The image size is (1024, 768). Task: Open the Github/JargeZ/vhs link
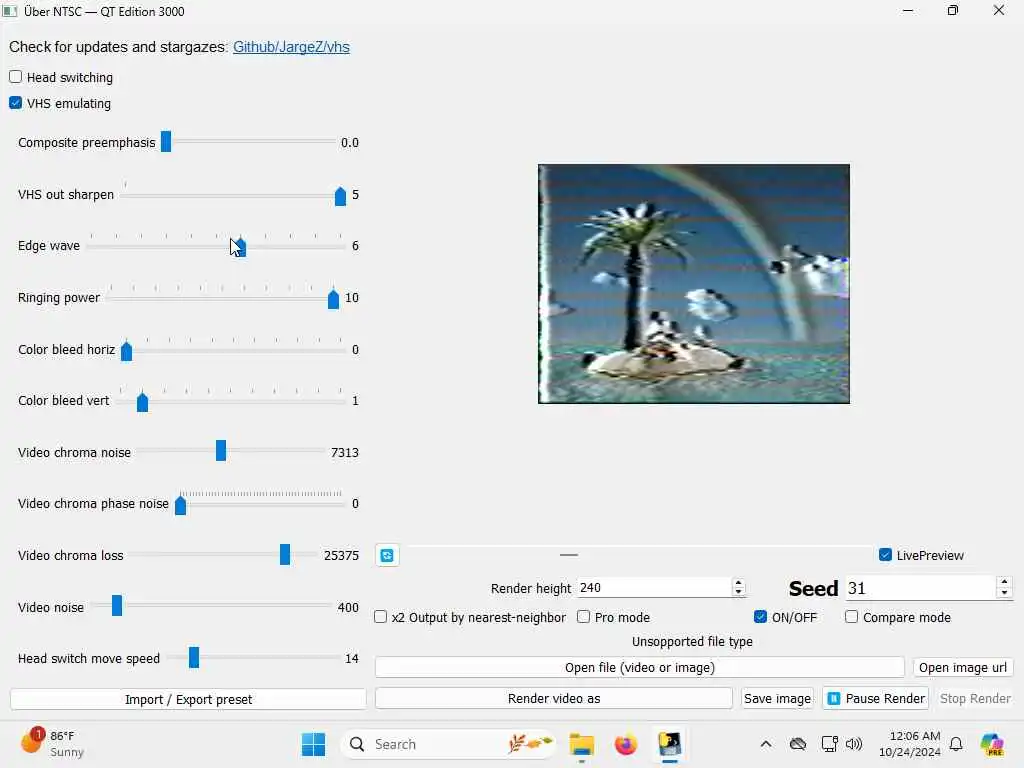(291, 47)
